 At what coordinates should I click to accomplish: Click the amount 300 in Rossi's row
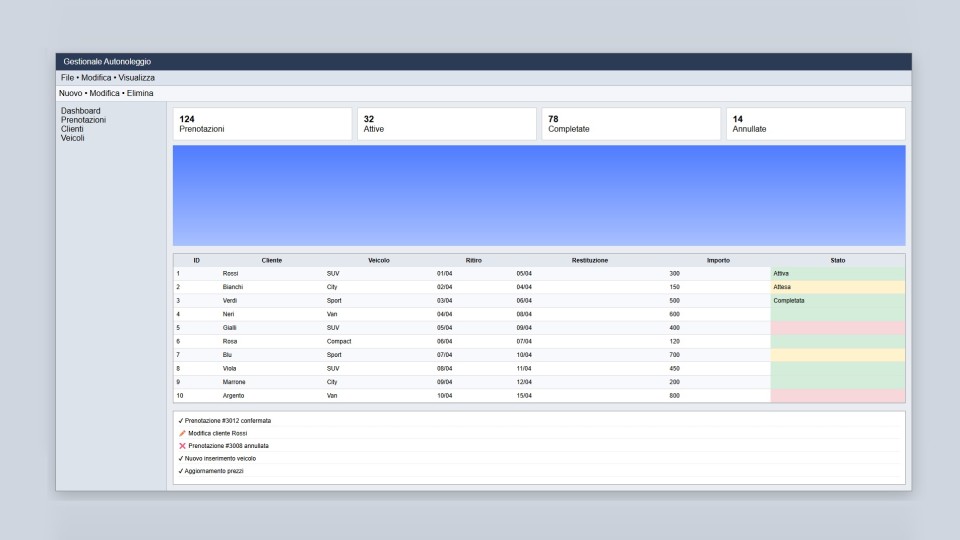pos(674,274)
